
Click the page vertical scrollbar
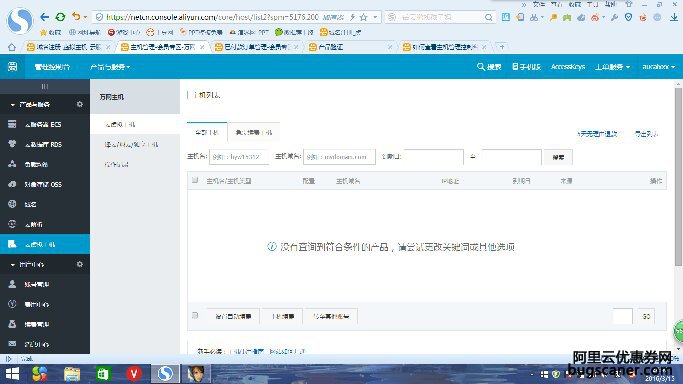(x=678, y=177)
